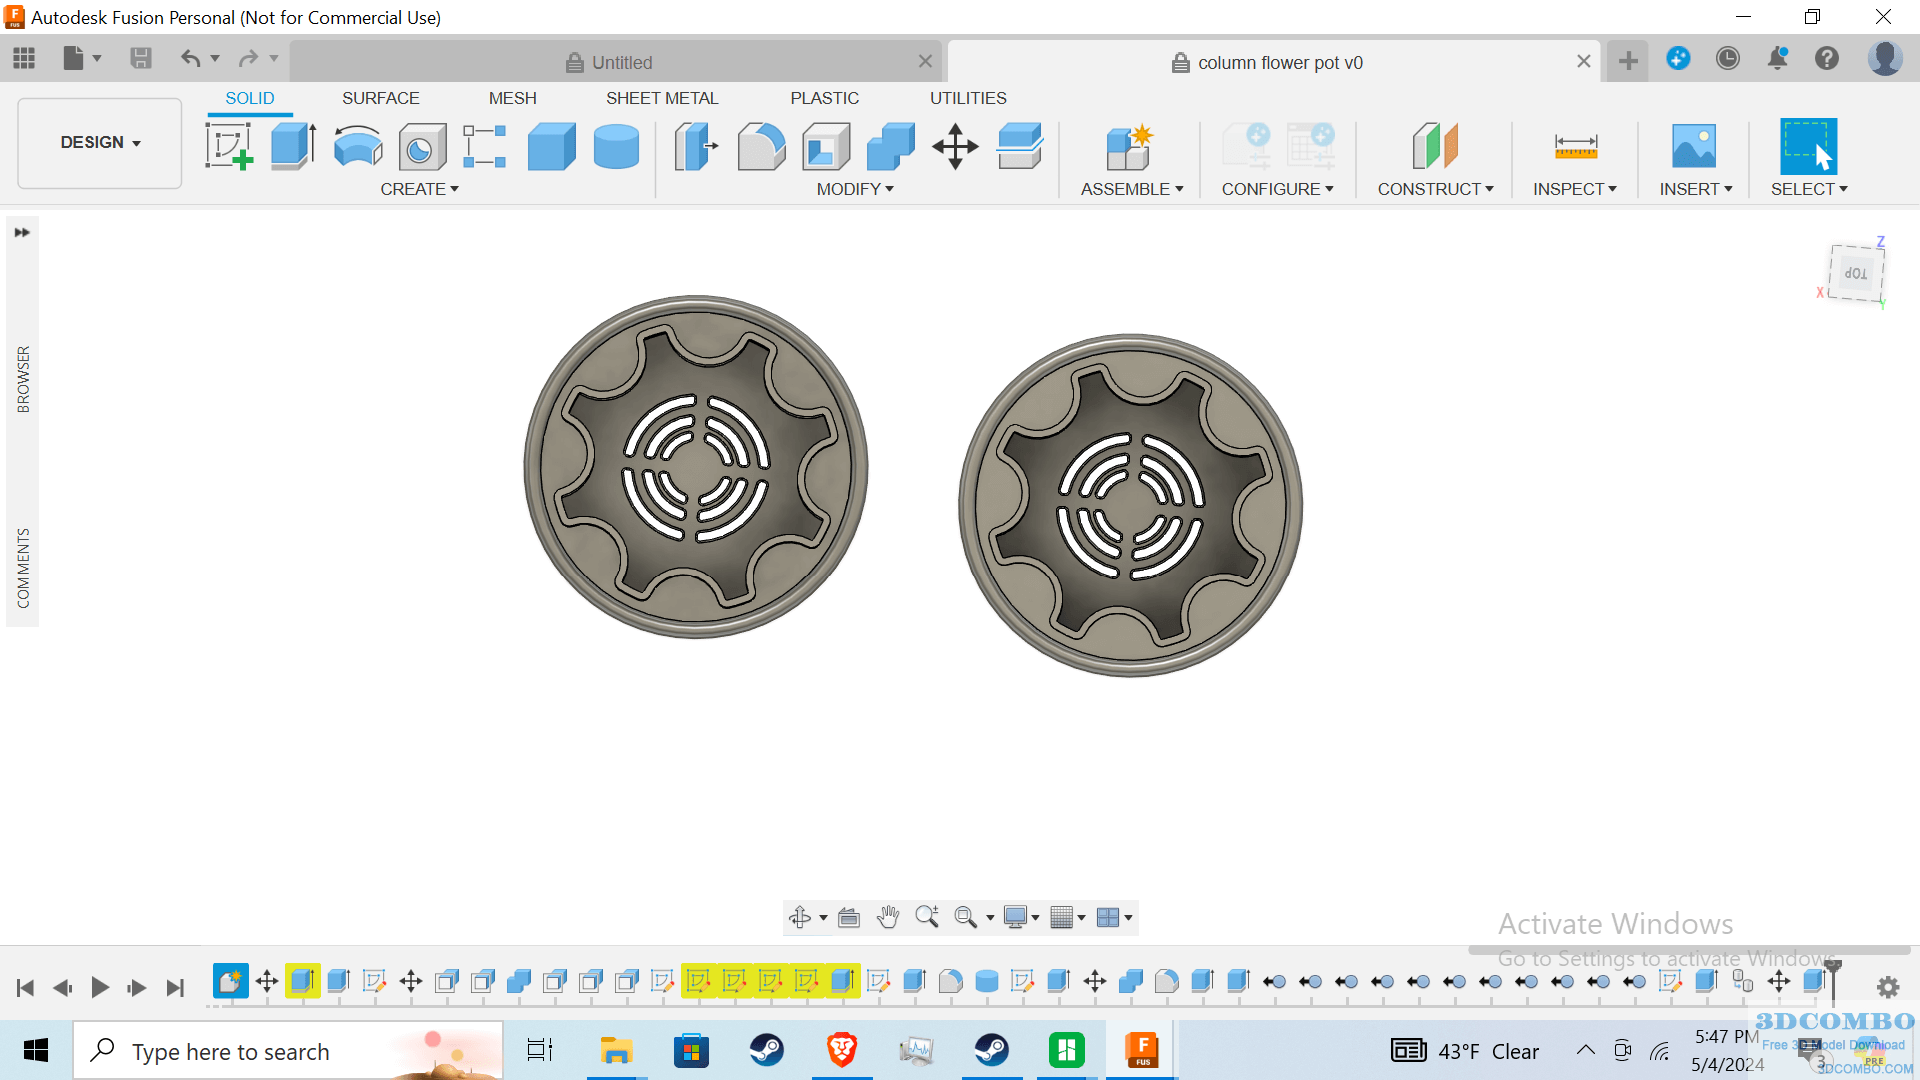The image size is (1920, 1080).
Task: Click the ViewCube TOP face
Action: pyautogui.click(x=1856, y=273)
